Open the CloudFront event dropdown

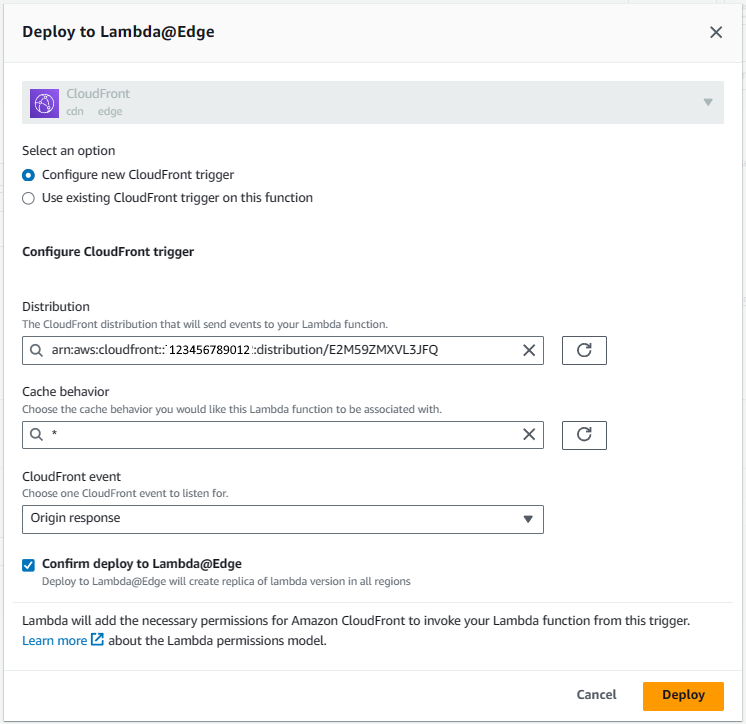click(x=283, y=519)
